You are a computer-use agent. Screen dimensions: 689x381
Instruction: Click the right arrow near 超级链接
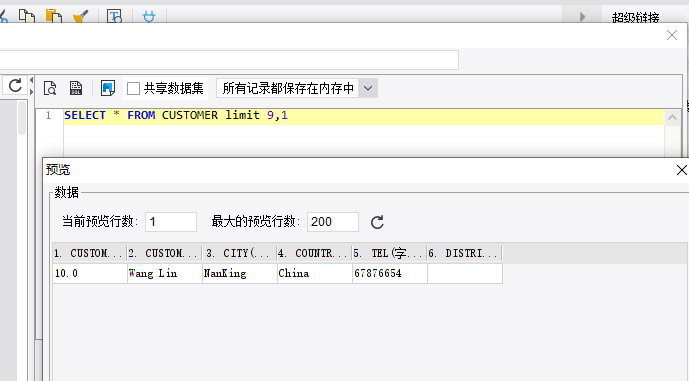[582, 17]
